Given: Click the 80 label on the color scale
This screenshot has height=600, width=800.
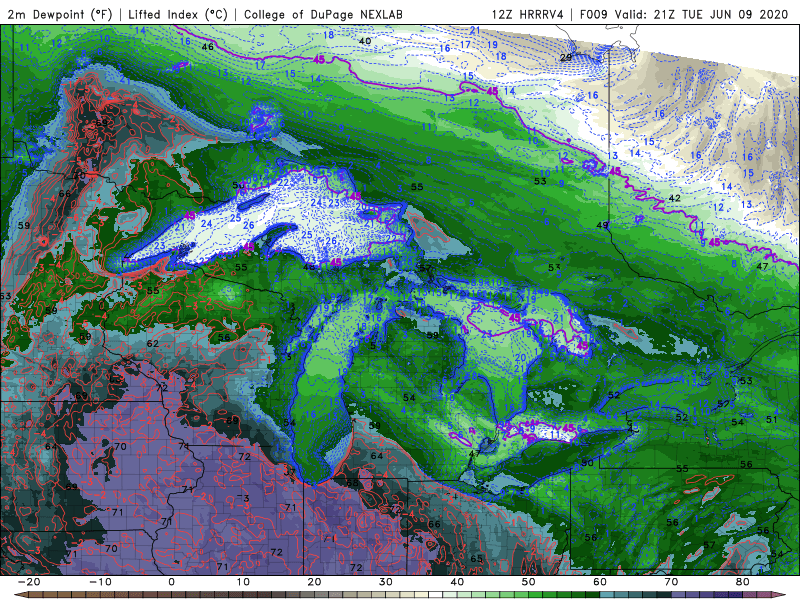Looking at the screenshot, I should pyautogui.click(x=743, y=582).
